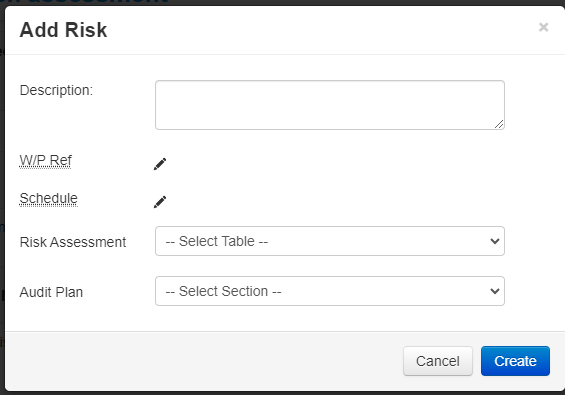Click the Schedule underlined label
Viewport: 565px width, 395px height.
pyautogui.click(x=48, y=199)
